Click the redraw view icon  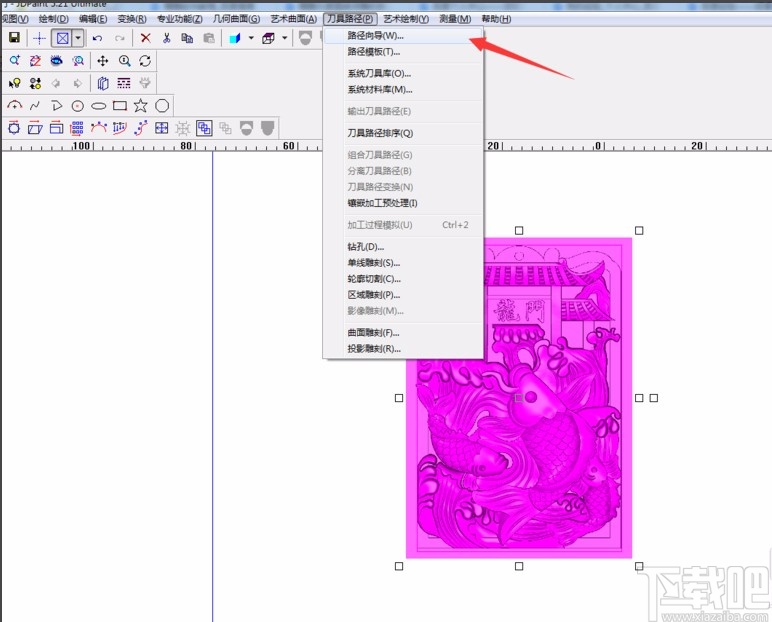(x=35, y=61)
